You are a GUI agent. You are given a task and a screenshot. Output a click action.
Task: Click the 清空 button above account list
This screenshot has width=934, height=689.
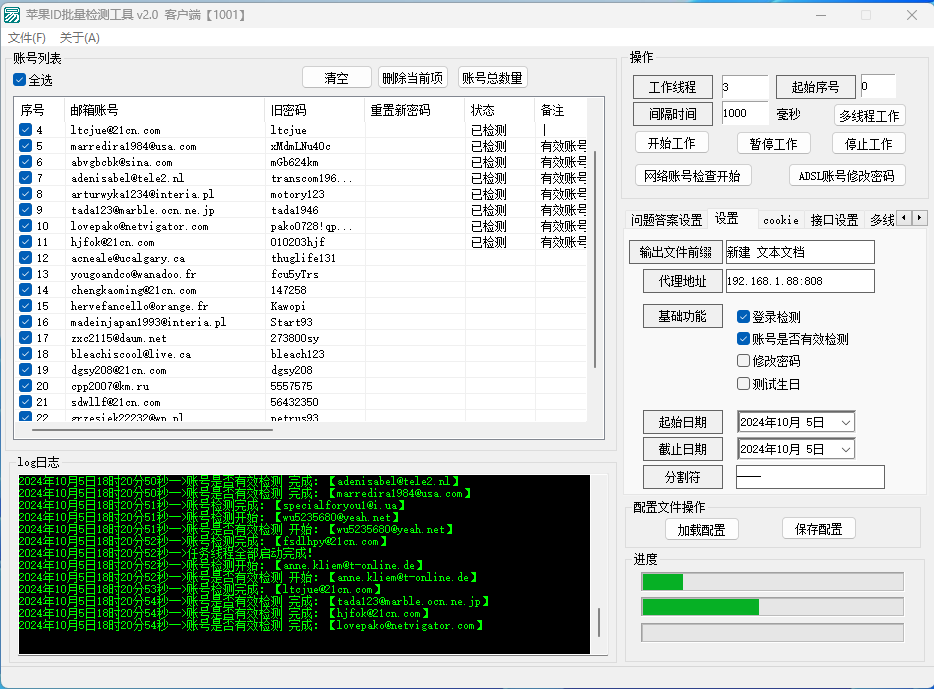(x=336, y=78)
